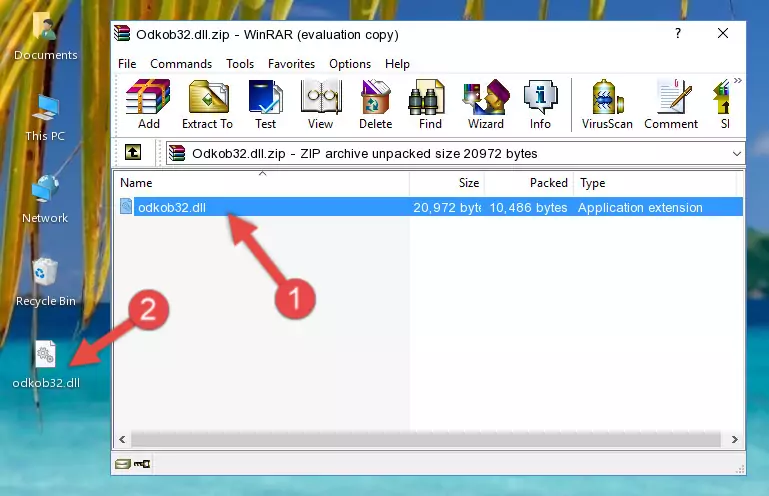Click the drive icon in status bar
This screenshot has height=496, width=769.
tap(123, 464)
